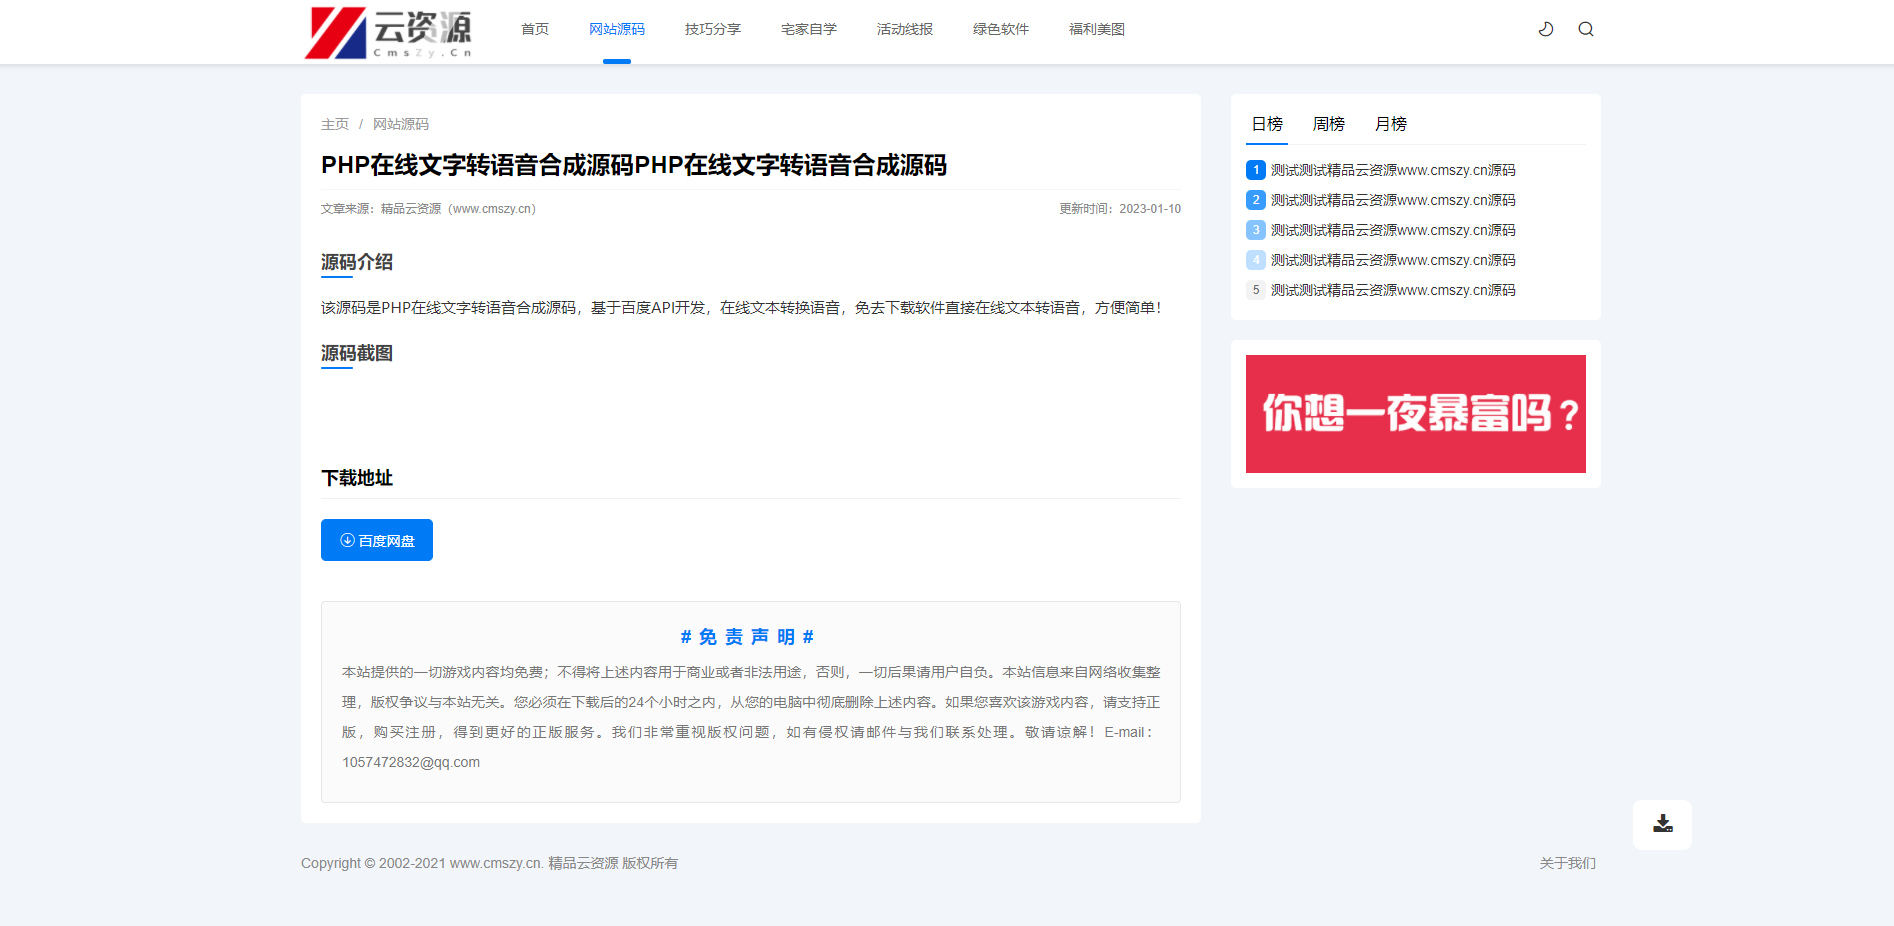Click the 源码介绍 heading

click(x=357, y=262)
